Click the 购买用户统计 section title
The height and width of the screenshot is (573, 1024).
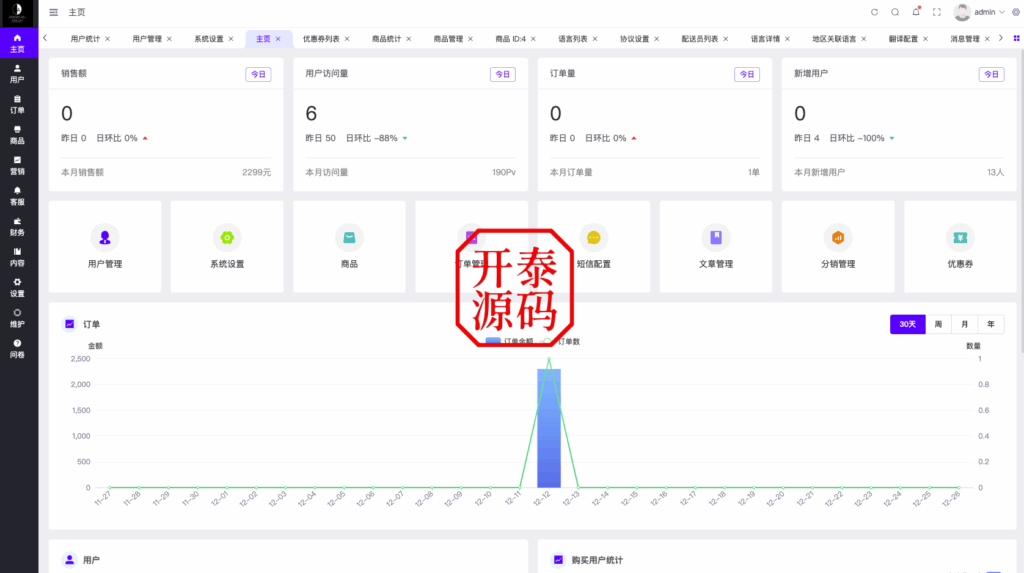click(597, 560)
